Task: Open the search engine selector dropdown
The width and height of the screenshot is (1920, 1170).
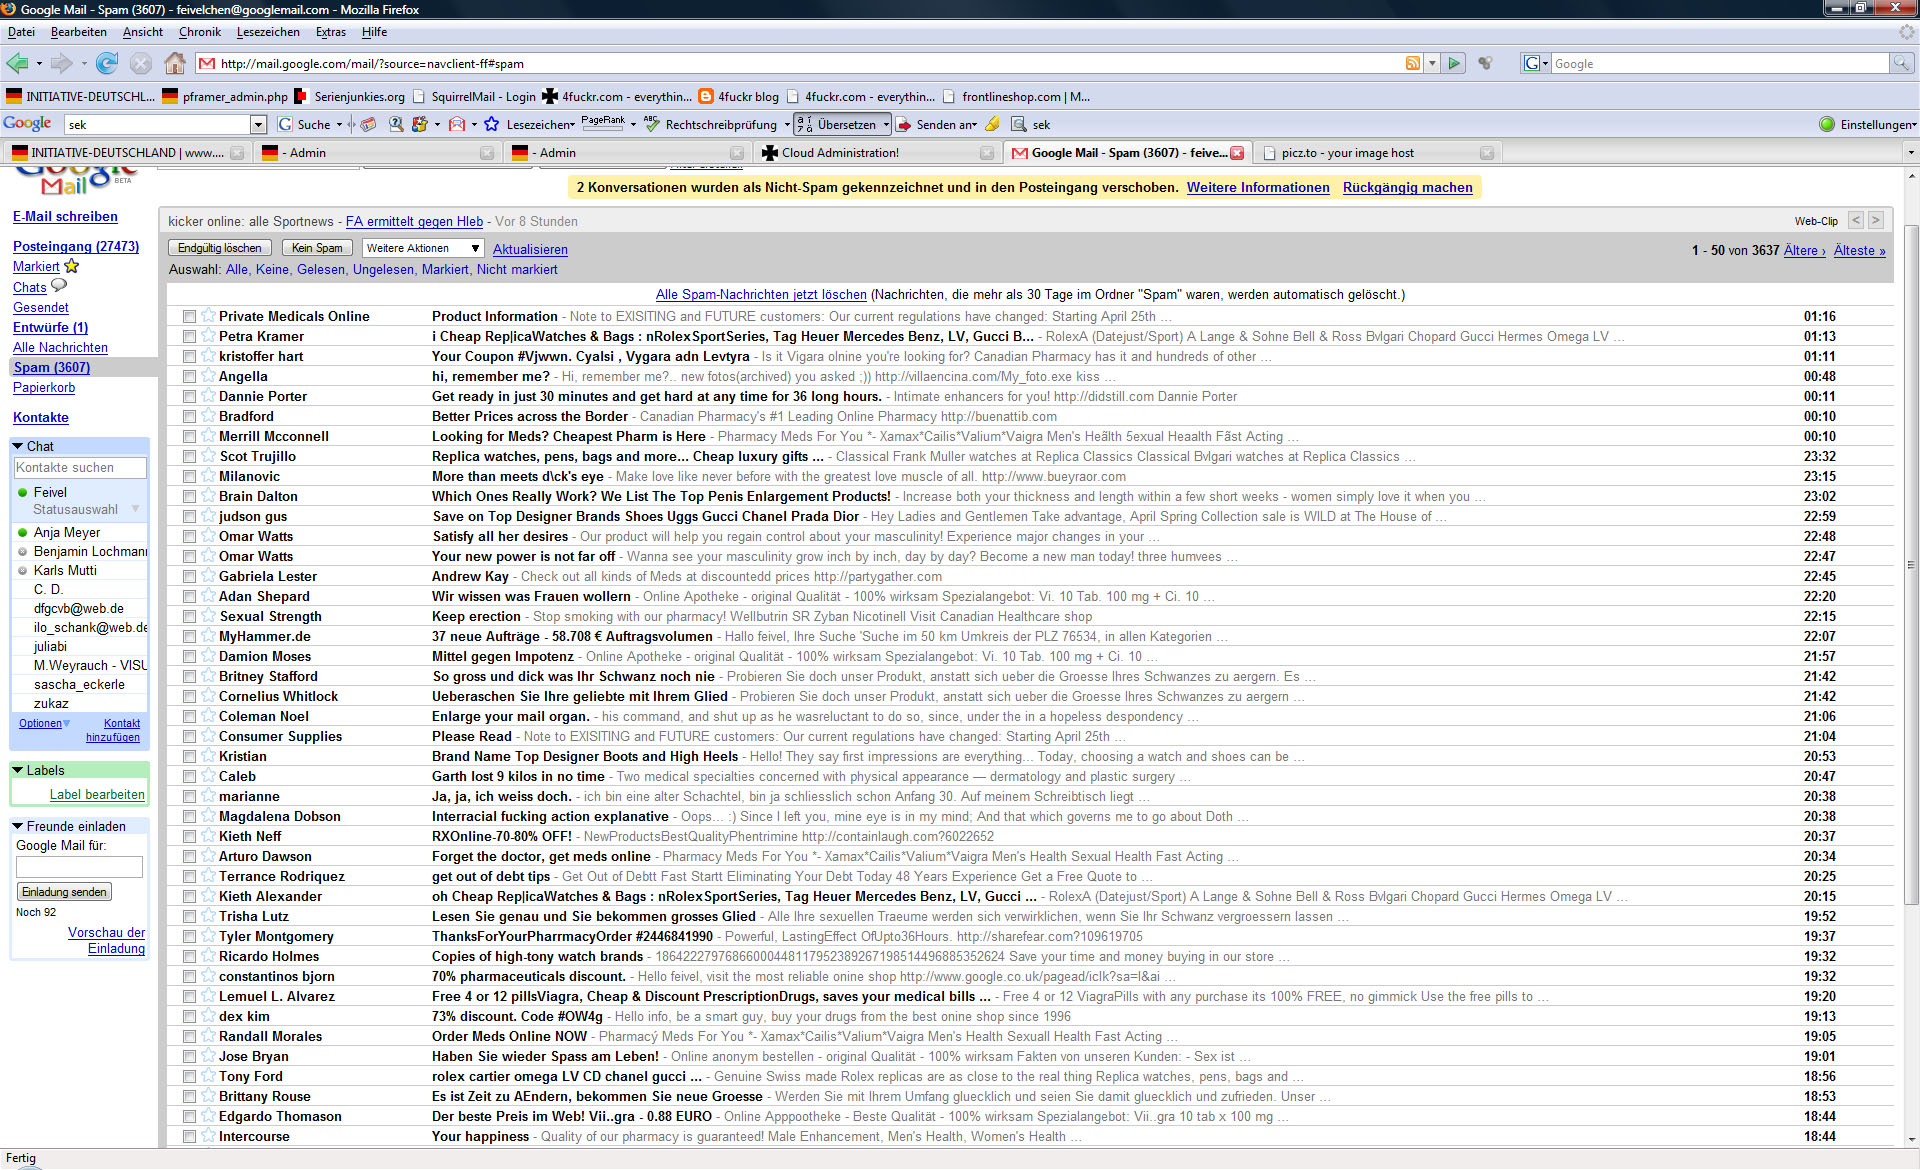Action: [x=1535, y=63]
